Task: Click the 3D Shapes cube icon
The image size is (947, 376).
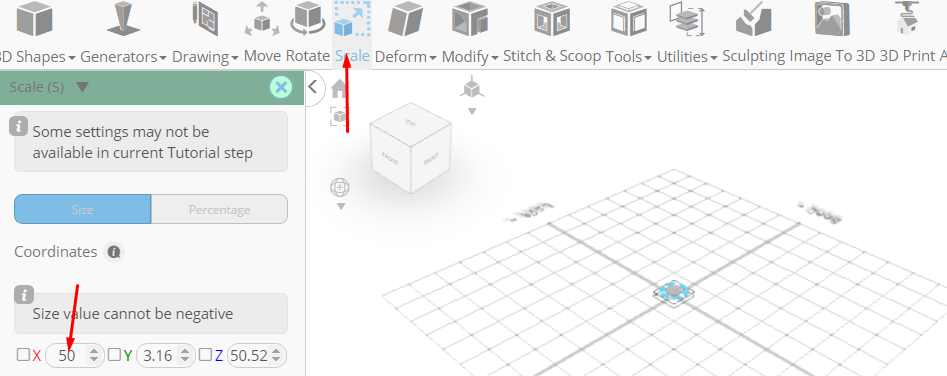Action: [x=34, y=20]
